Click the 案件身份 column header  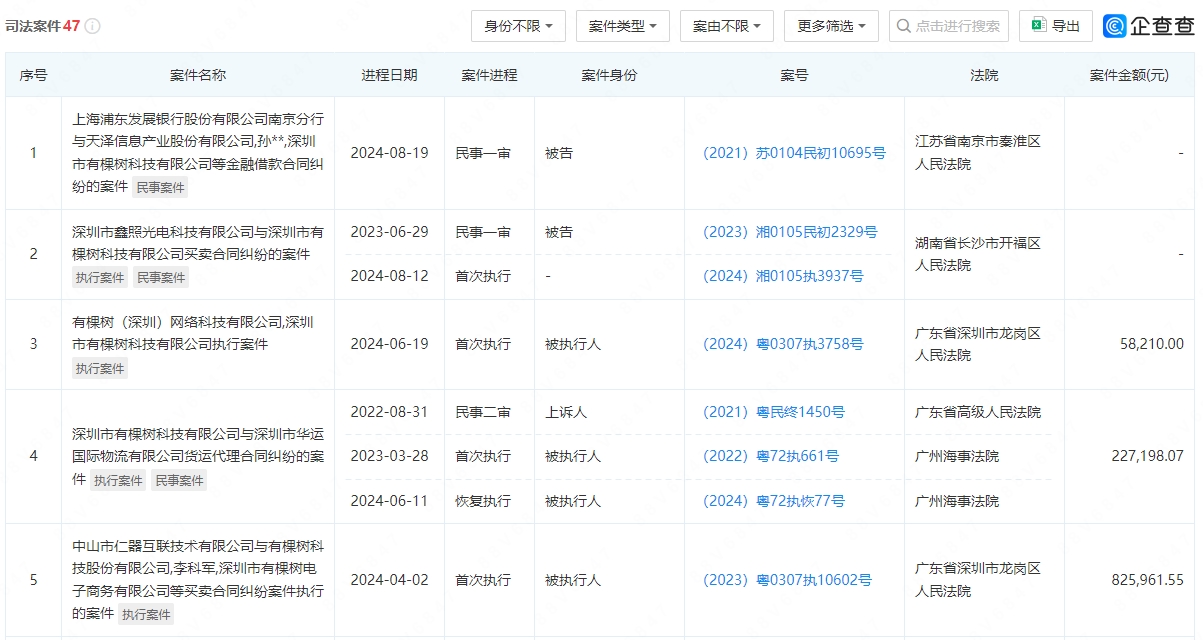(x=609, y=75)
